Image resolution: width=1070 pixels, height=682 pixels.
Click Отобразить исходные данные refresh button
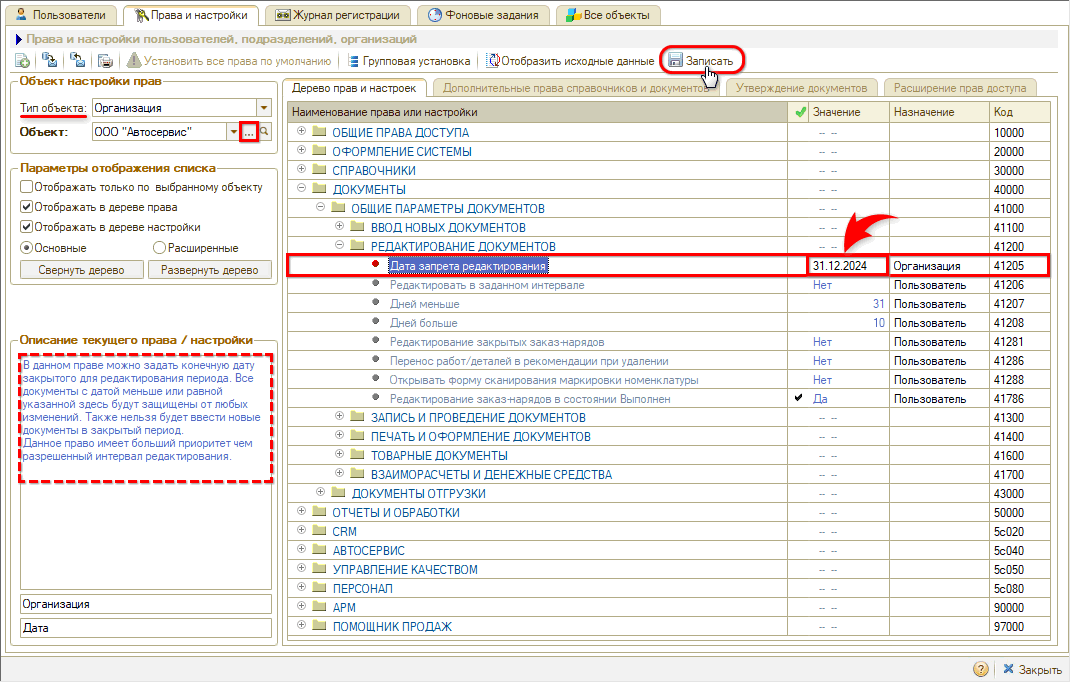click(x=570, y=61)
